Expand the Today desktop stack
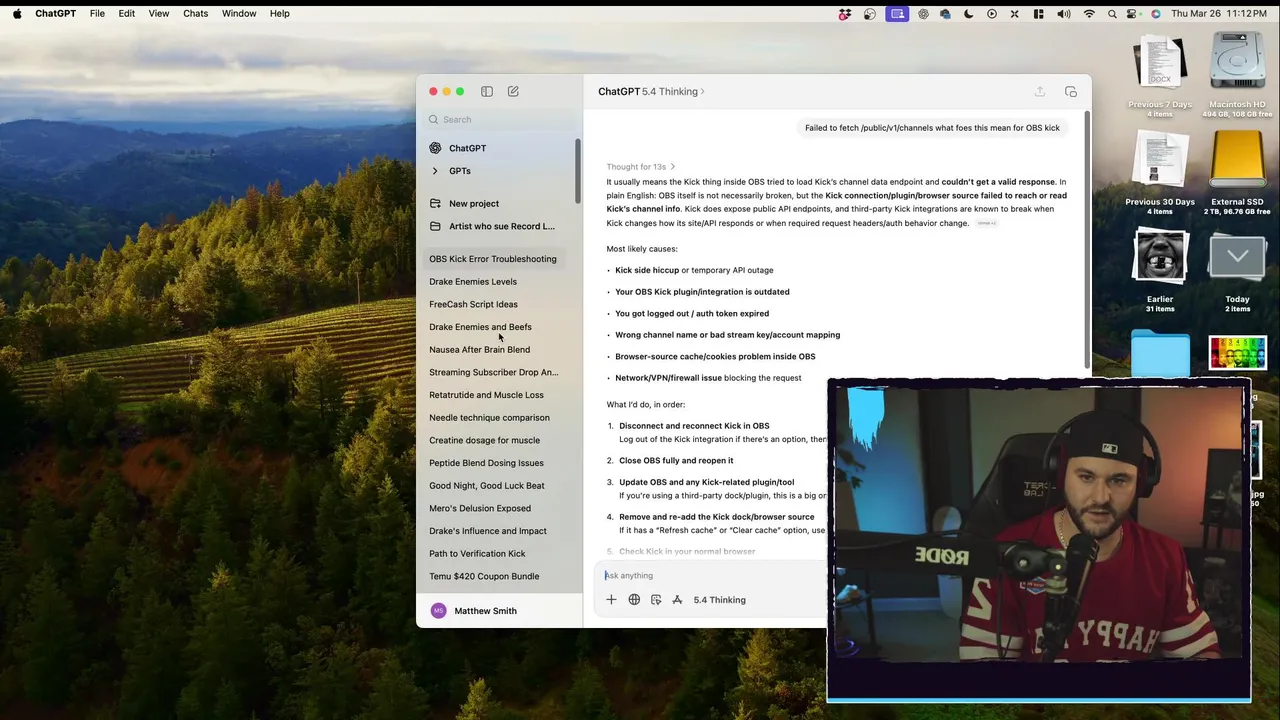Viewport: 1280px width, 720px height. pyautogui.click(x=1238, y=258)
